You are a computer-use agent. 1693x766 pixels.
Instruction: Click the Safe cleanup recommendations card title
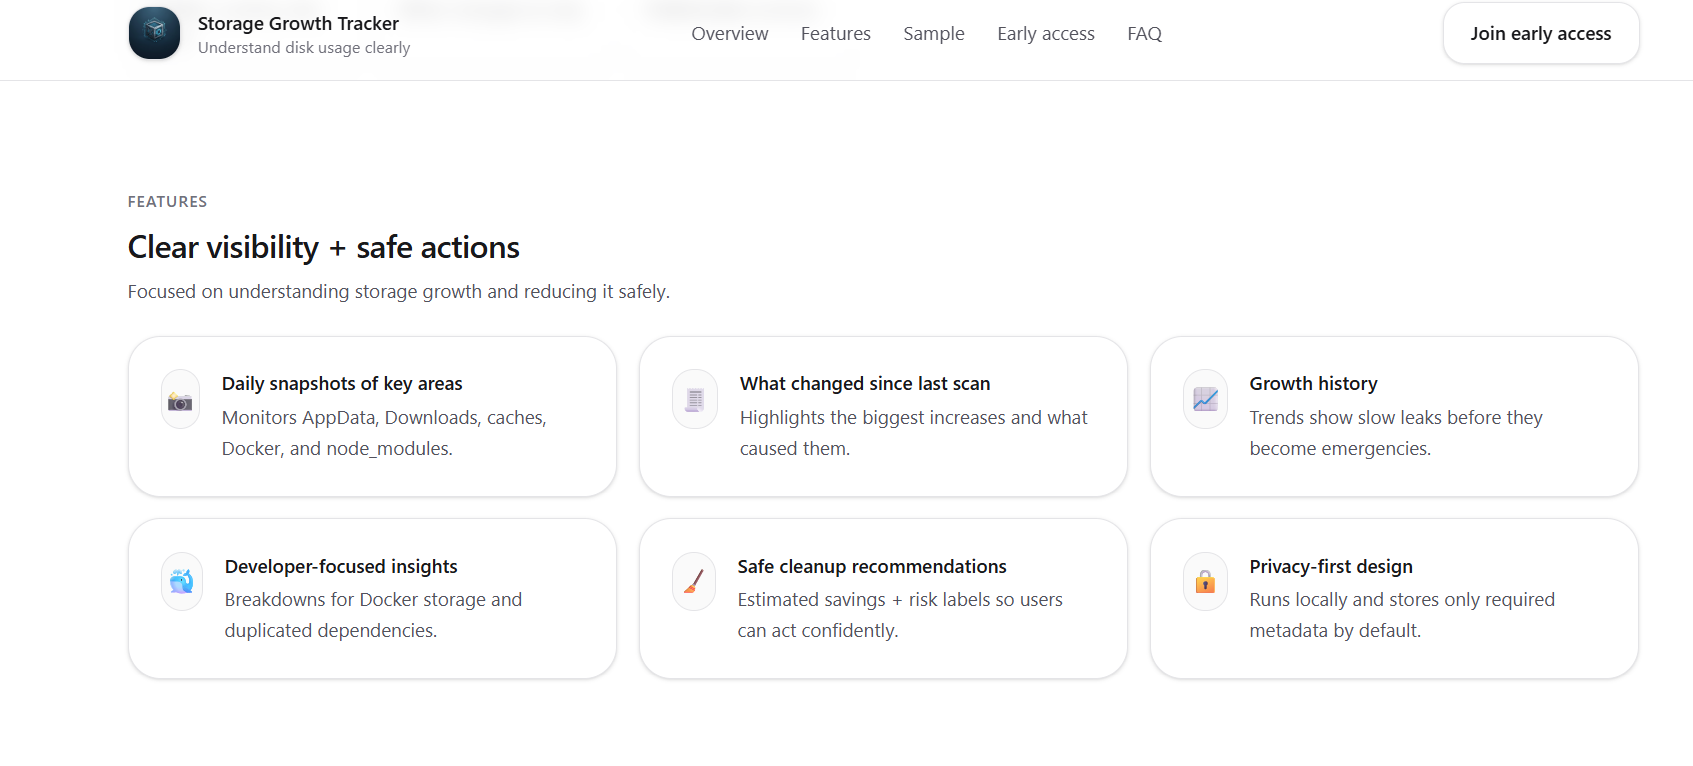(872, 567)
